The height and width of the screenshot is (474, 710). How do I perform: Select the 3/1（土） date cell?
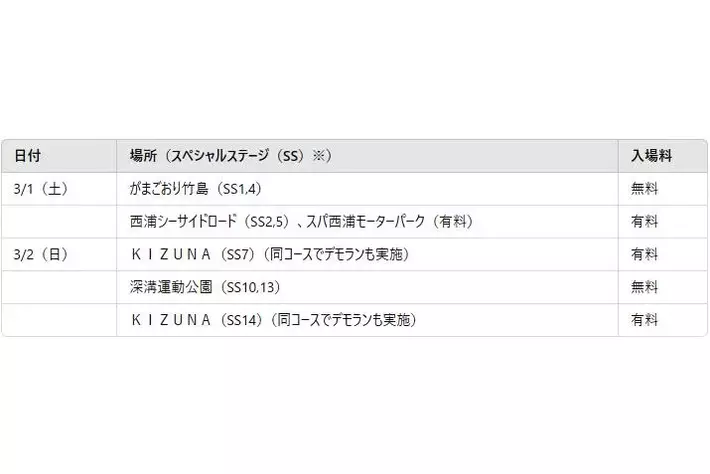[41, 188]
